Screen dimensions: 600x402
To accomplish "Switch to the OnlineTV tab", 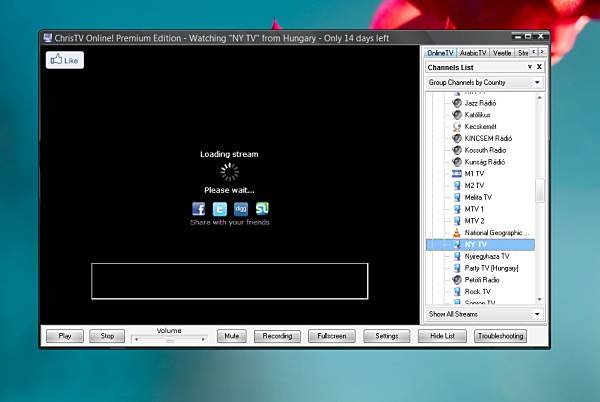I will click(440, 53).
